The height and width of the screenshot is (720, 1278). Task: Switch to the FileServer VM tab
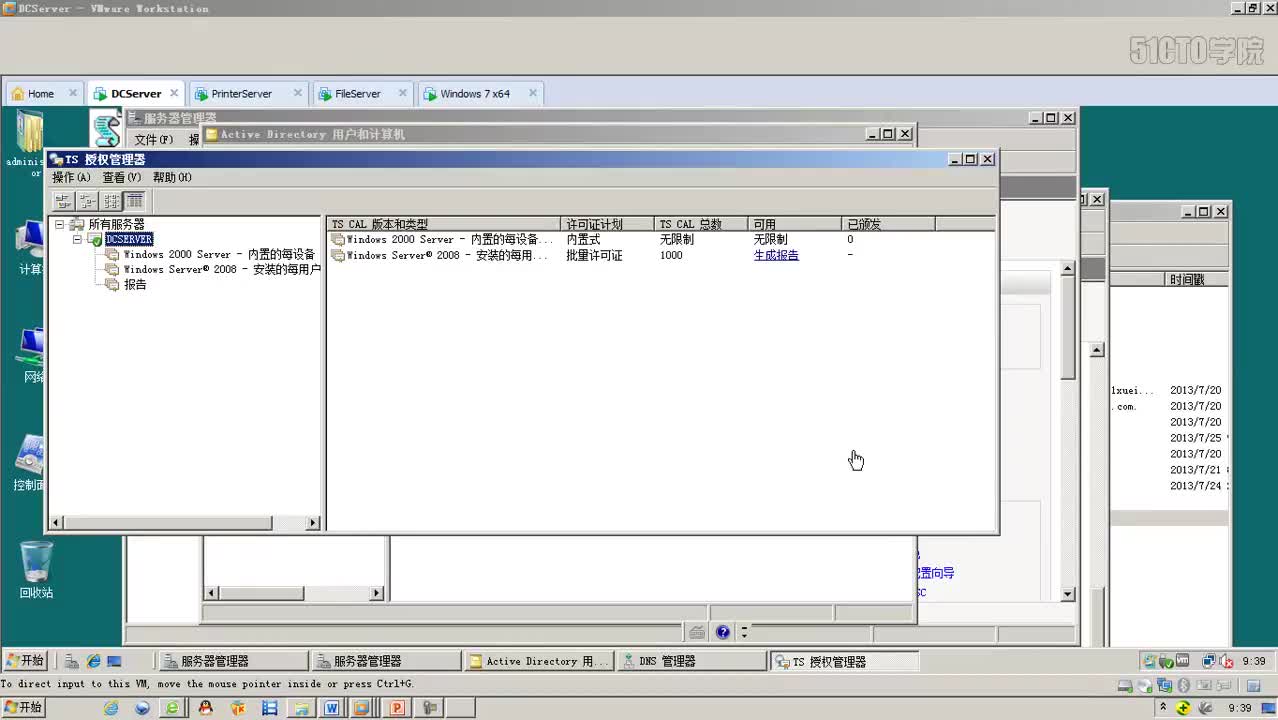click(x=362, y=93)
